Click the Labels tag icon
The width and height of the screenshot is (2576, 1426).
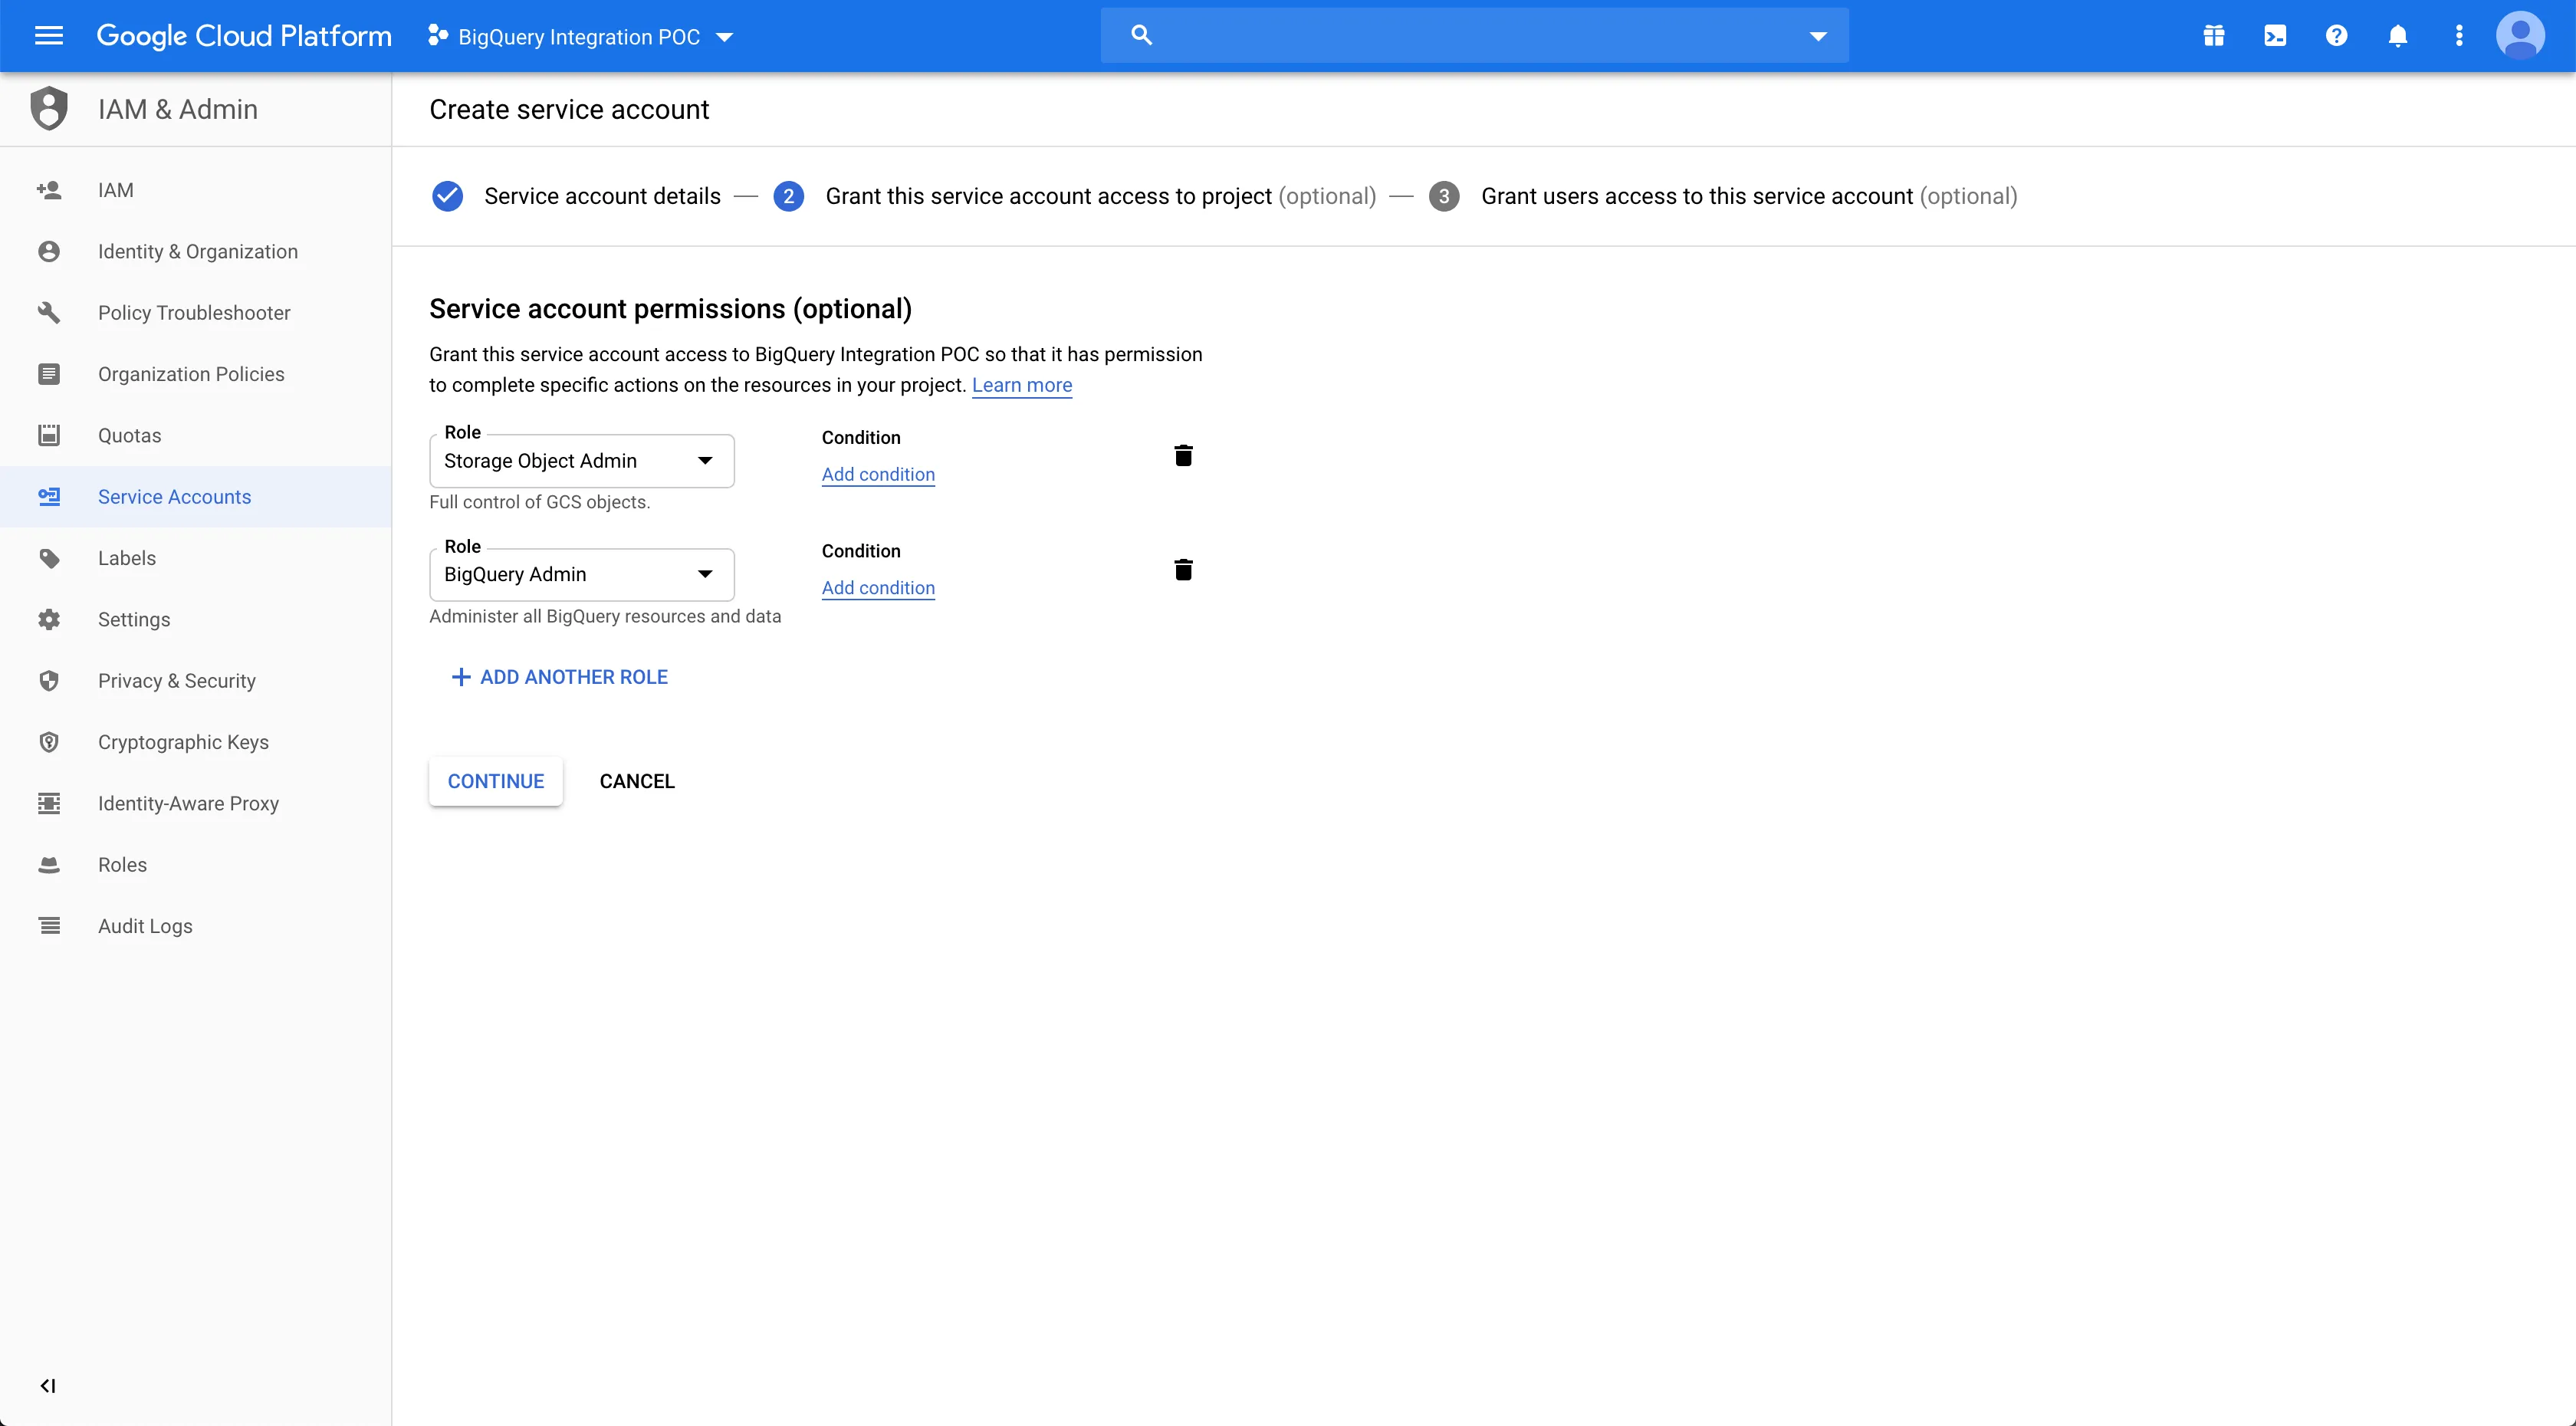[x=48, y=558]
